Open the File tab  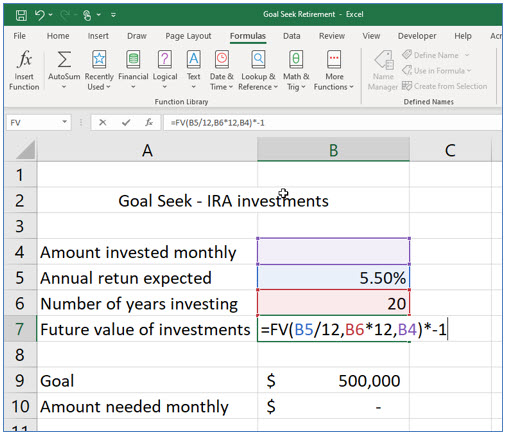(x=19, y=36)
